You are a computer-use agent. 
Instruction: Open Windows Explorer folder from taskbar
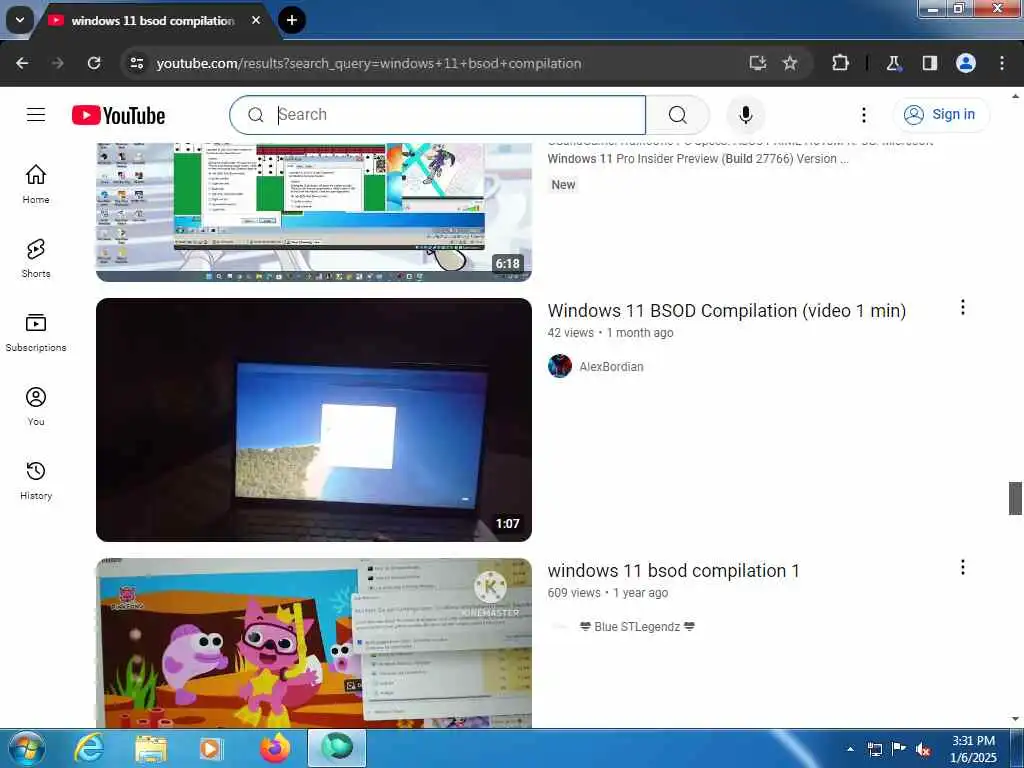tap(151, 748)
